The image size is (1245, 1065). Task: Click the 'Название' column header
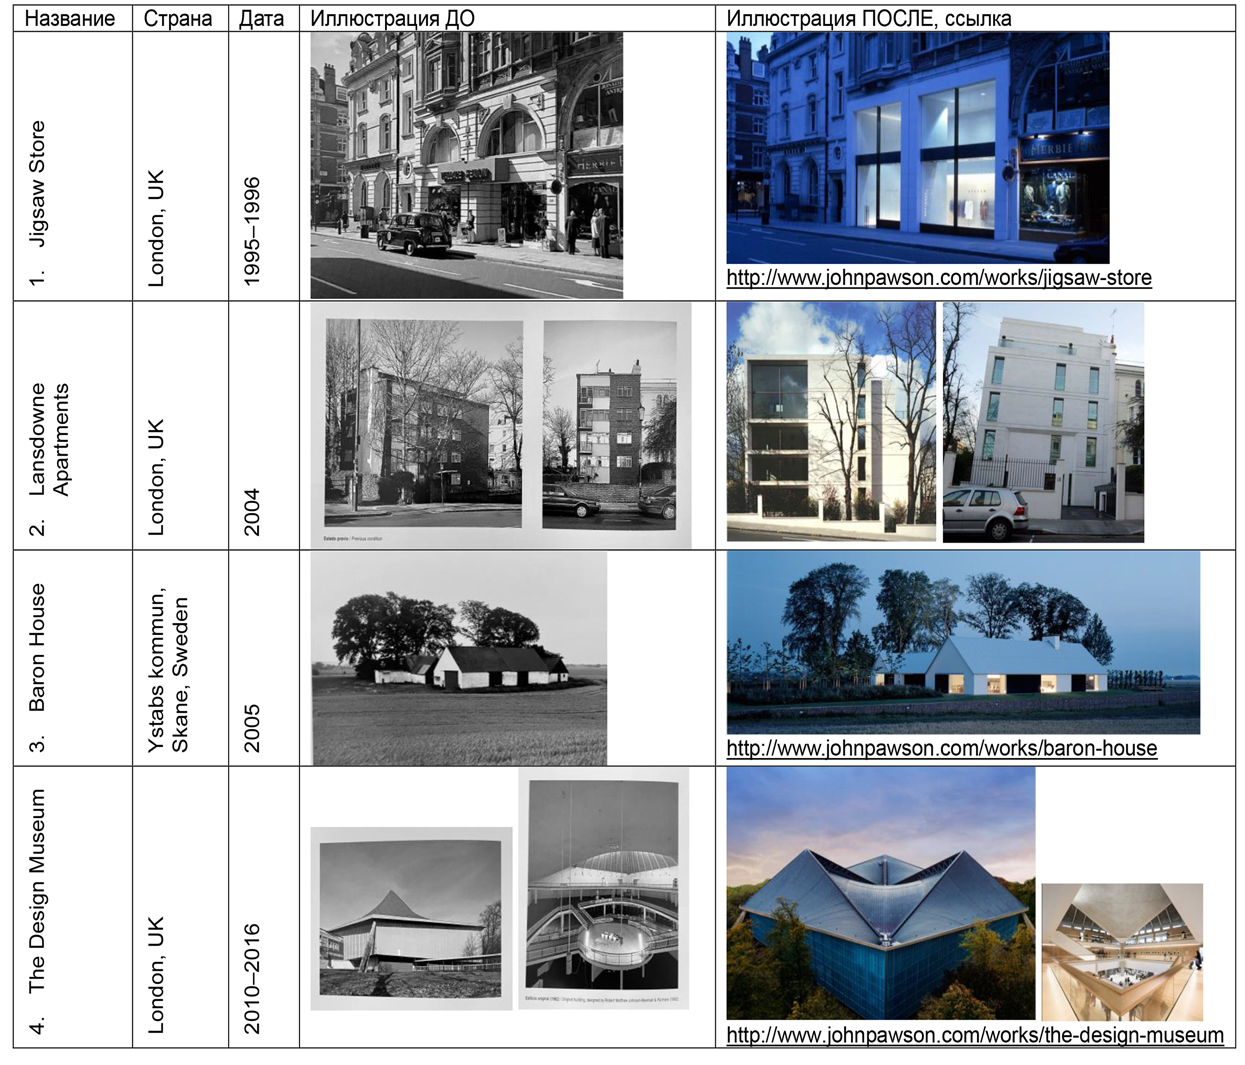tap(70, 19)
